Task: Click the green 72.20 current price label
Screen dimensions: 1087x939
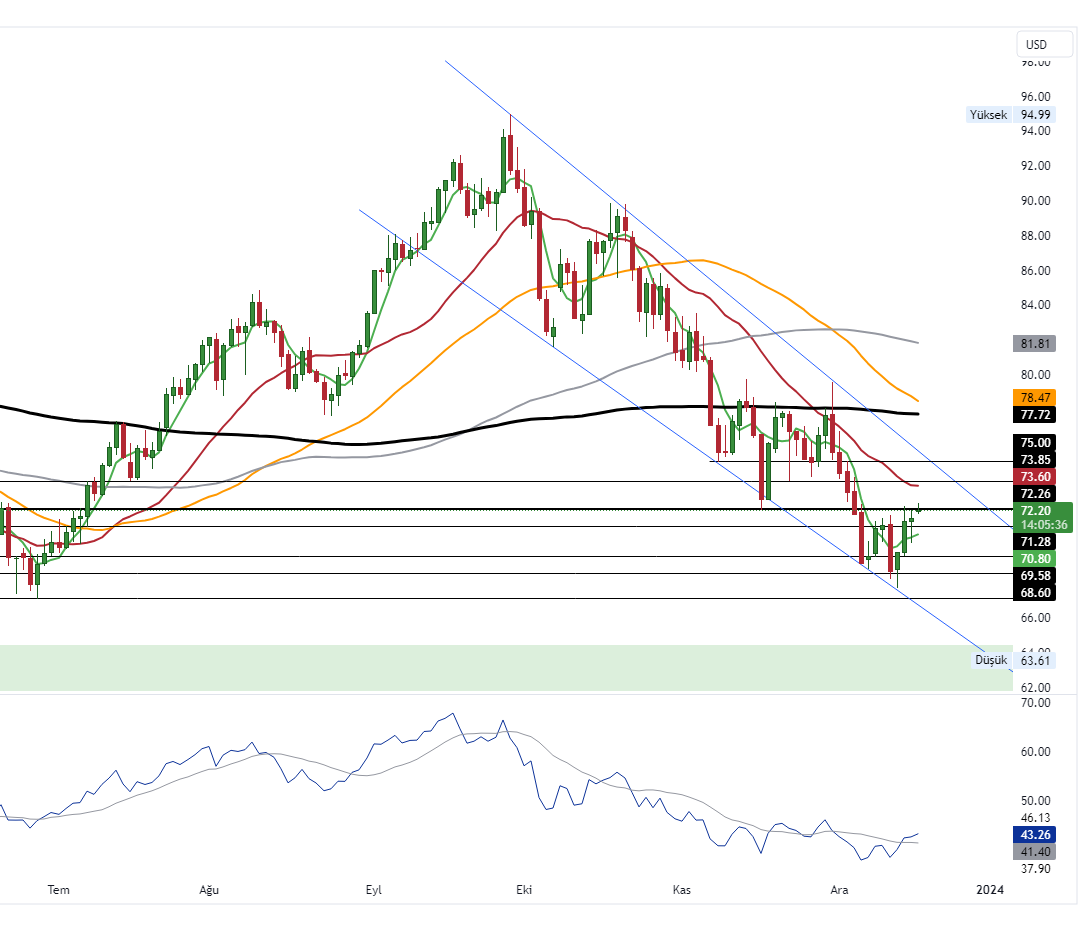Action: [1034, 510]
